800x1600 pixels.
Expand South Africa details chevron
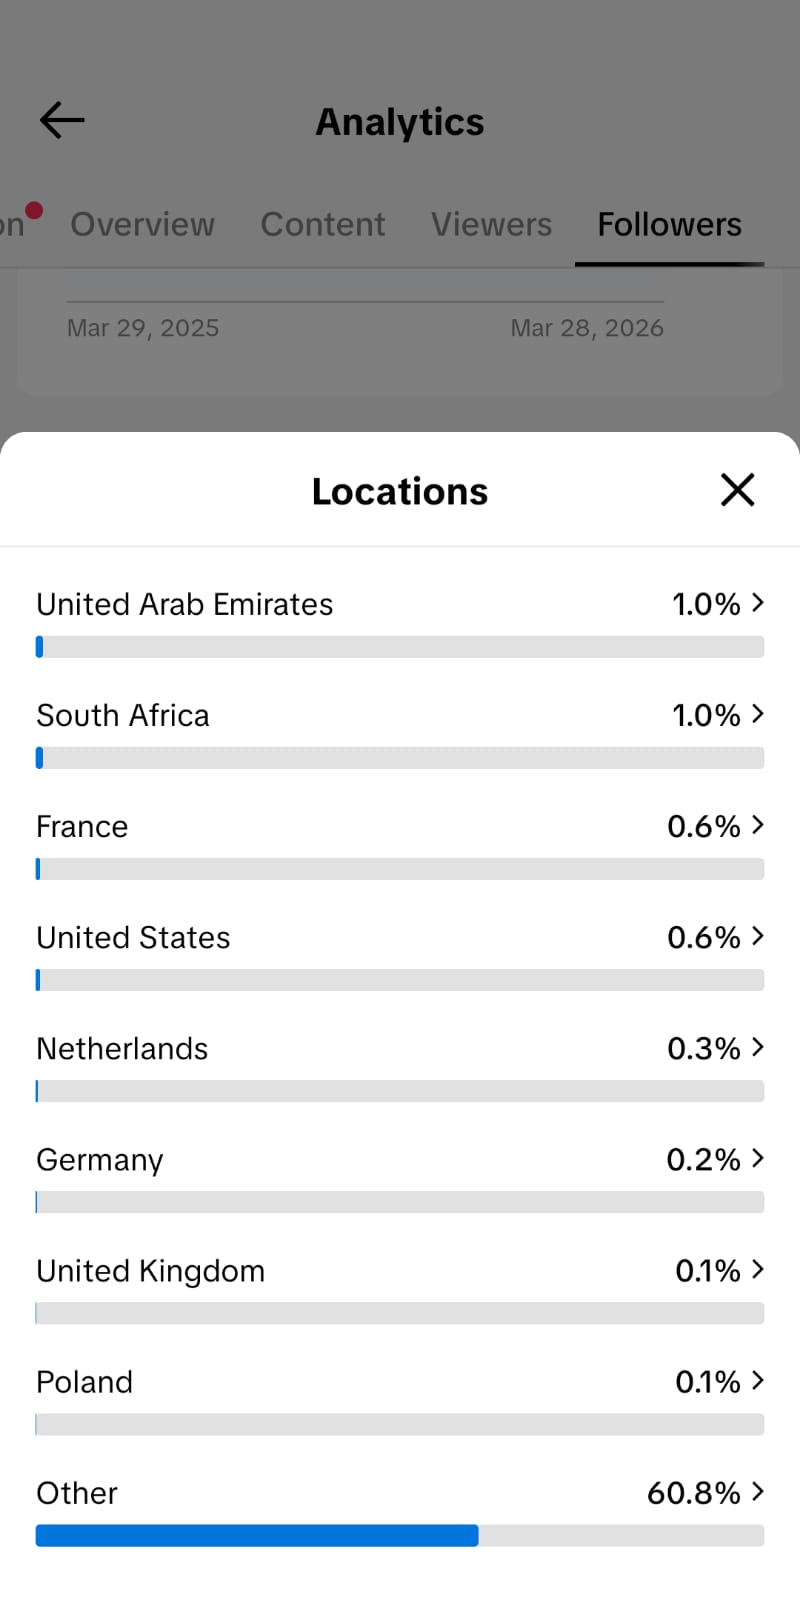point(758,714)
